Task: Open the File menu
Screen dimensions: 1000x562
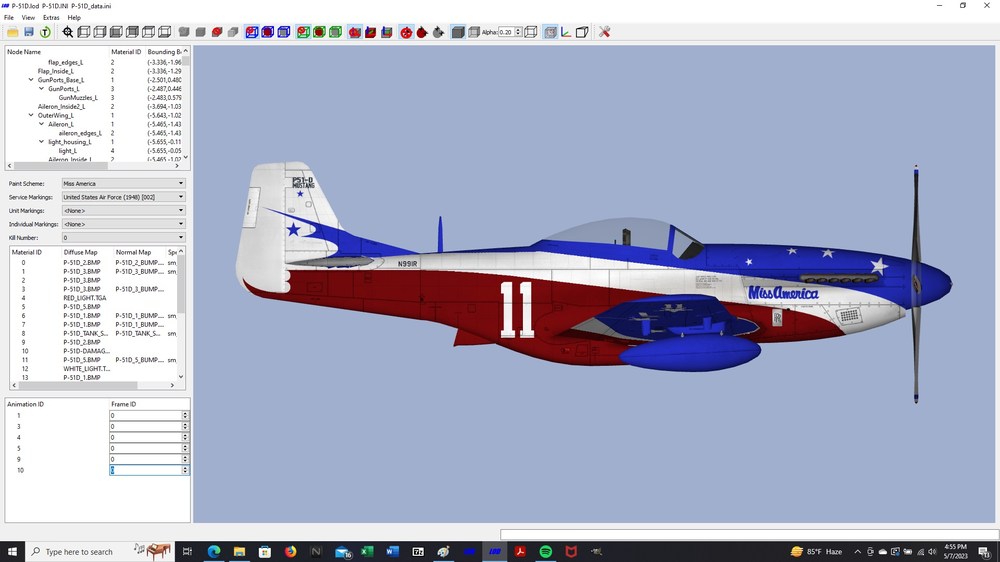Action: pos(9,18)
